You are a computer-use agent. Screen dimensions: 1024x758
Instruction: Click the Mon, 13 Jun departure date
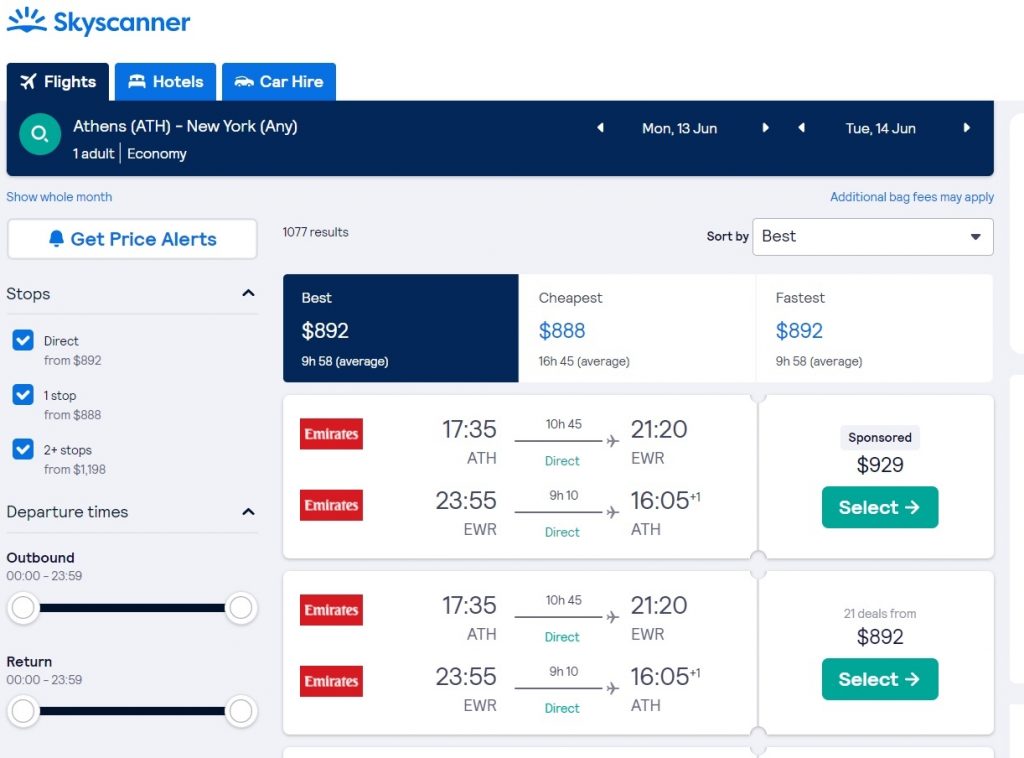click(x=679, y=129)
